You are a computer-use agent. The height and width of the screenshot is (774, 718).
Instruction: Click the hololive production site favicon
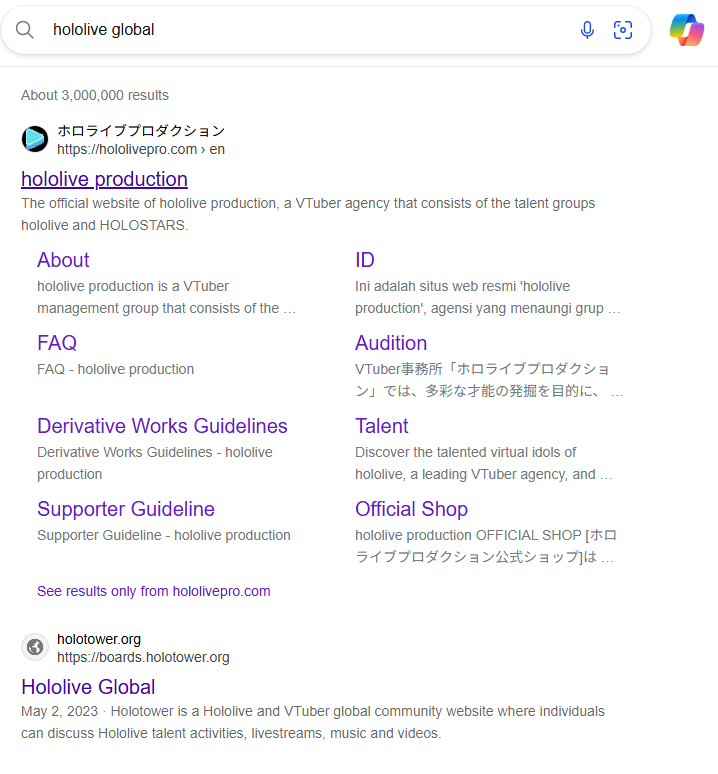(35, 139)
